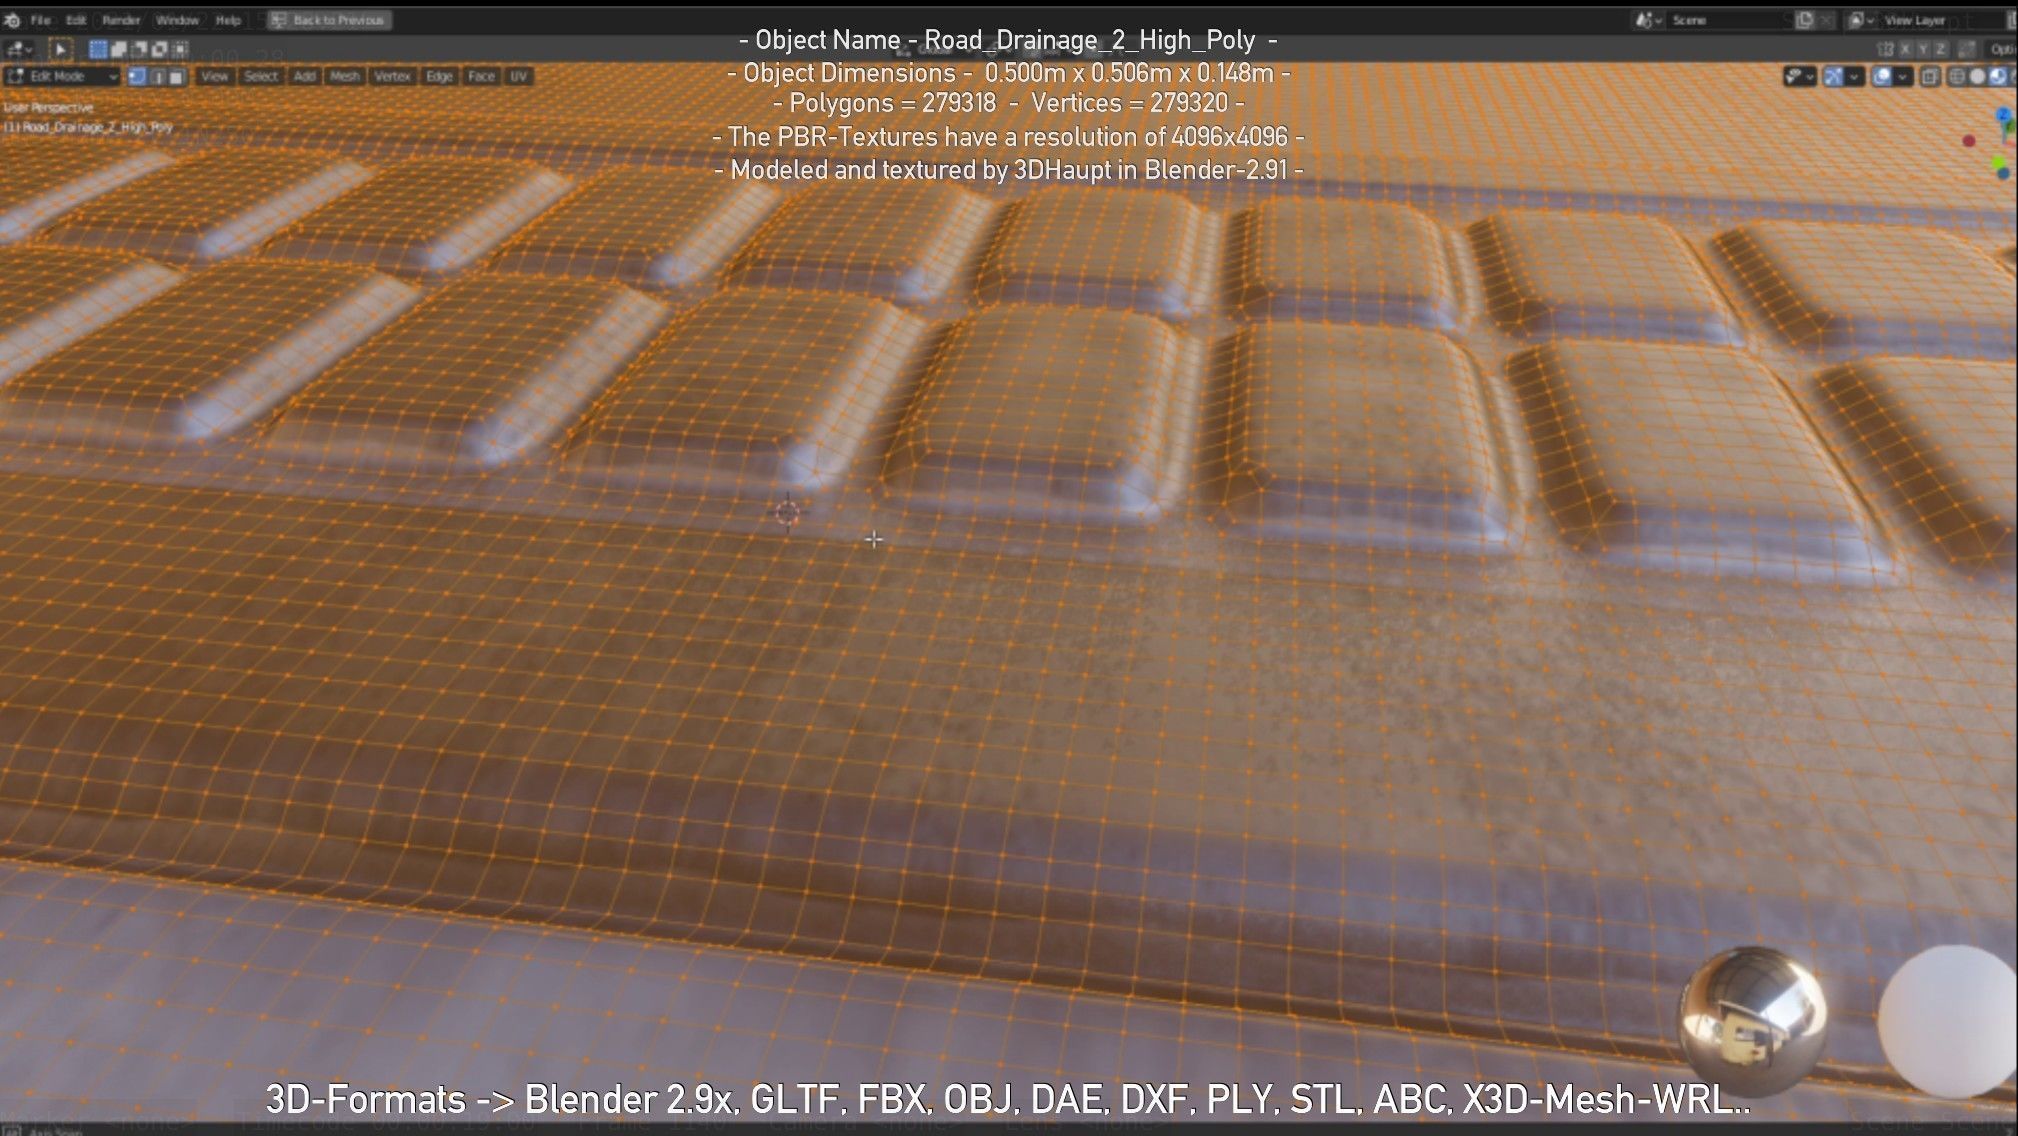Toggle X-ray mode
Viewport: 2018px width, 1136px height.
(1929, 77)
